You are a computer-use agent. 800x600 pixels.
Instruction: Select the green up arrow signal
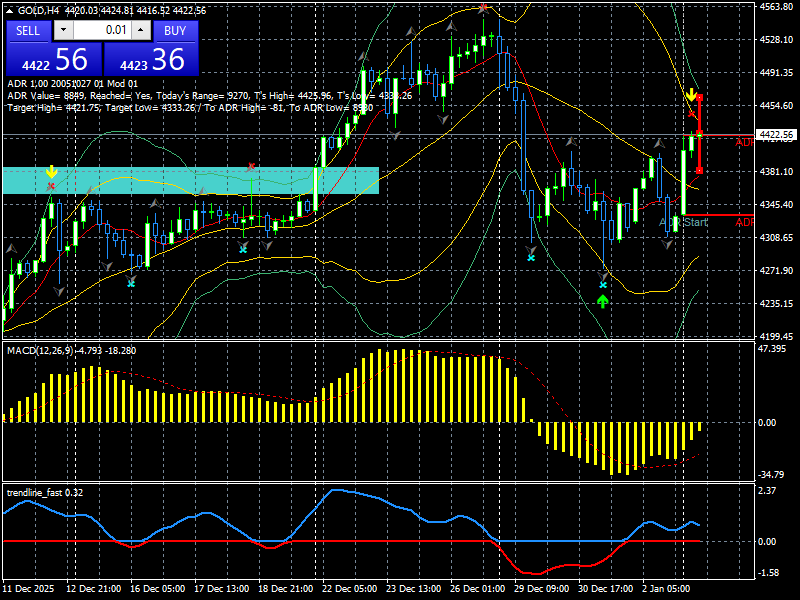[603, 302]
